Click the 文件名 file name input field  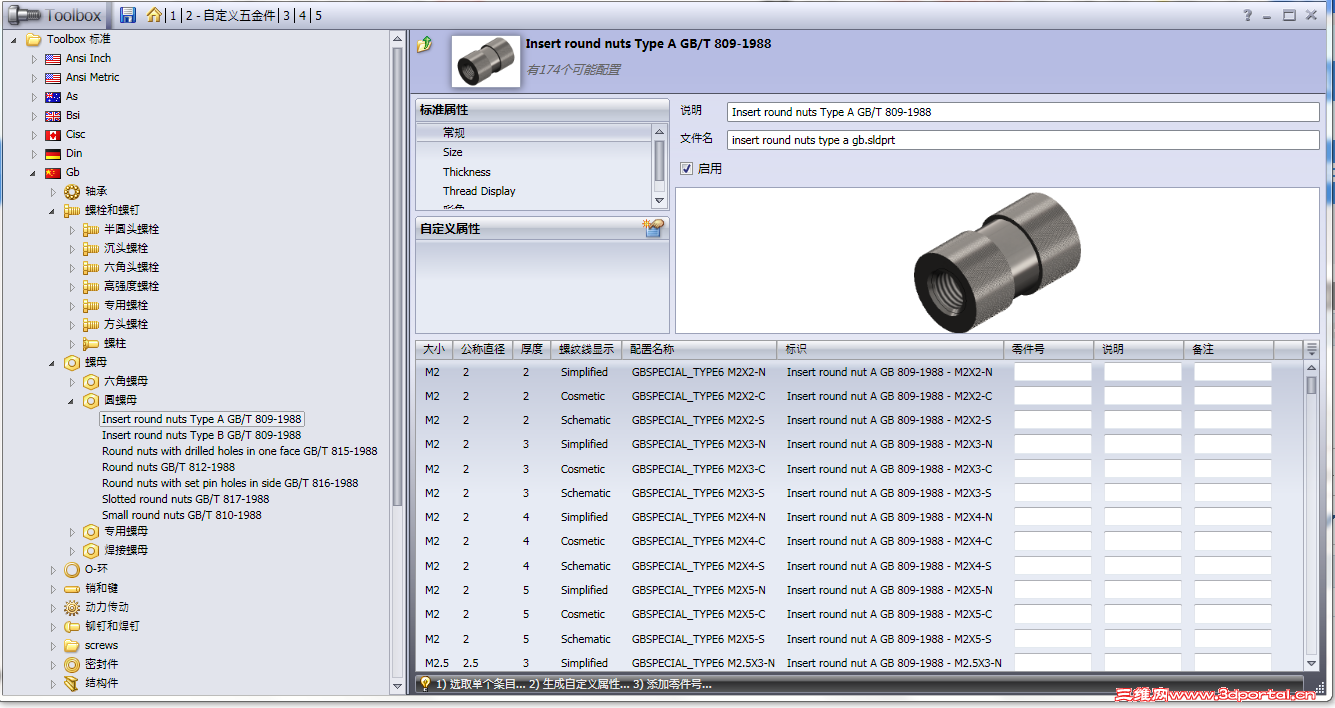coord(1023,140)
